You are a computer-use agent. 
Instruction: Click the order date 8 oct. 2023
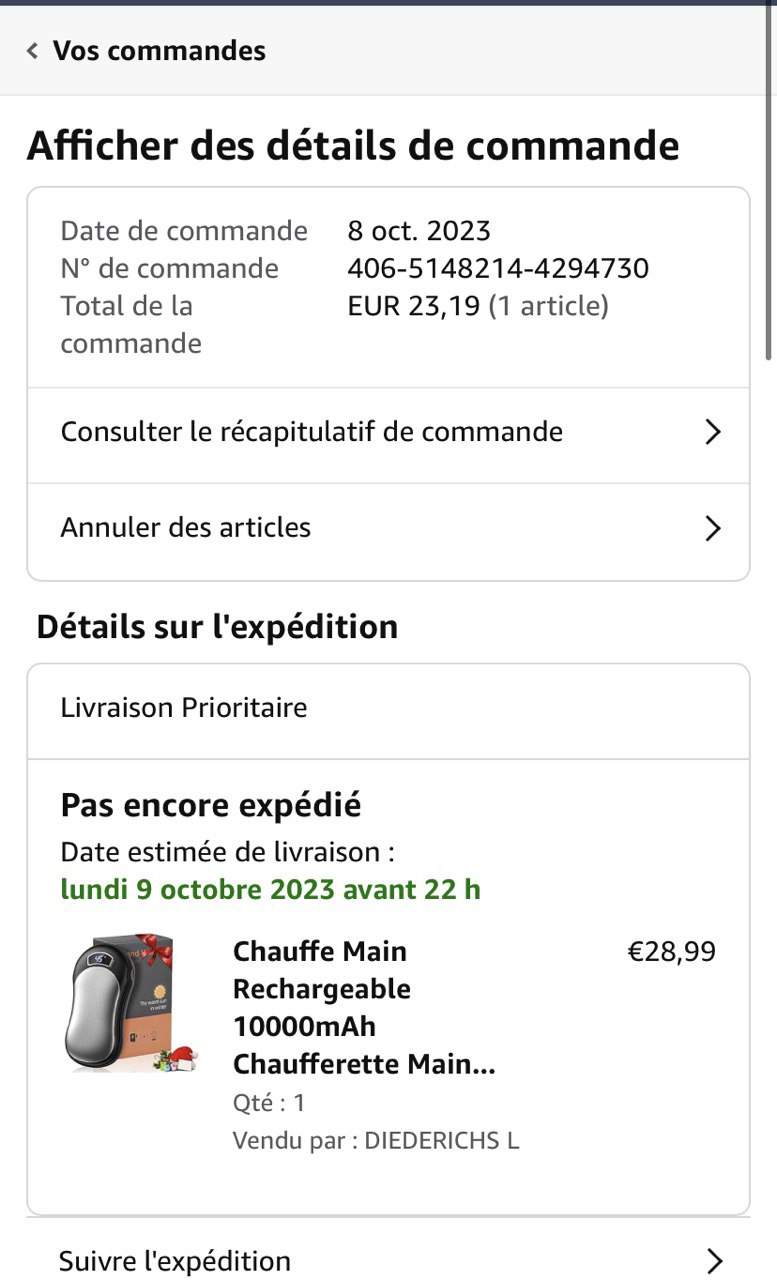419,231
